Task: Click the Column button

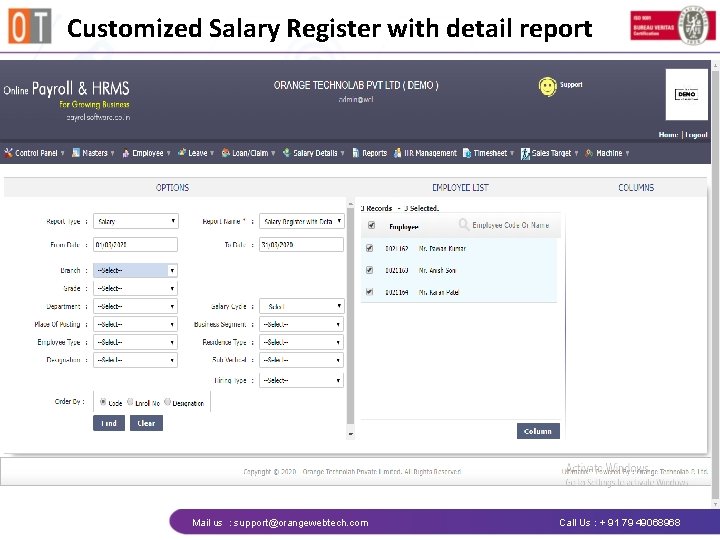Action: click(x=538, y=431)
